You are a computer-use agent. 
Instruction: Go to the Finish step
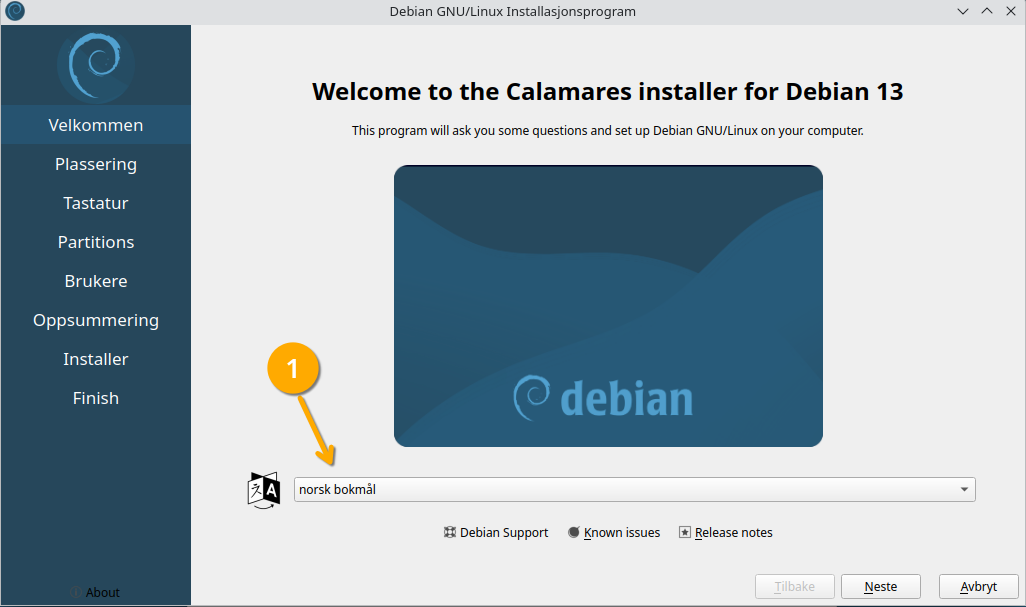pos(96,398)
